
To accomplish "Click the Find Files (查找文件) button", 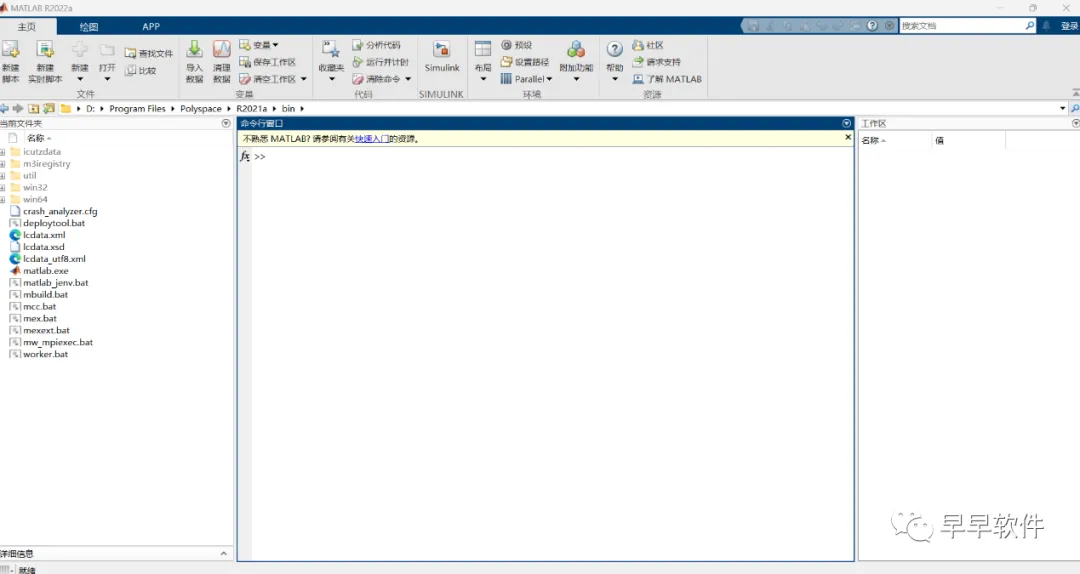I will (x=149, y=53).
